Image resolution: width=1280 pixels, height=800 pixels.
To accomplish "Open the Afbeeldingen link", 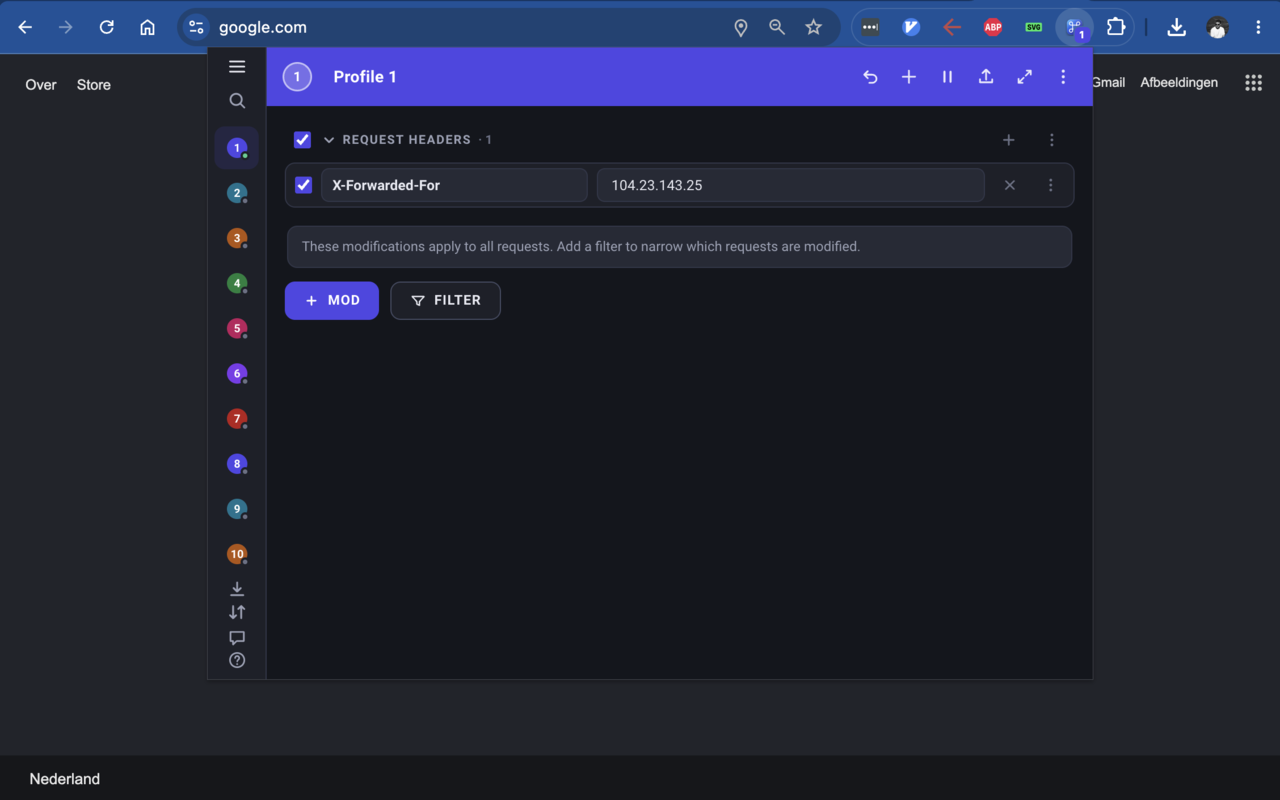I will click(1179, 82).
